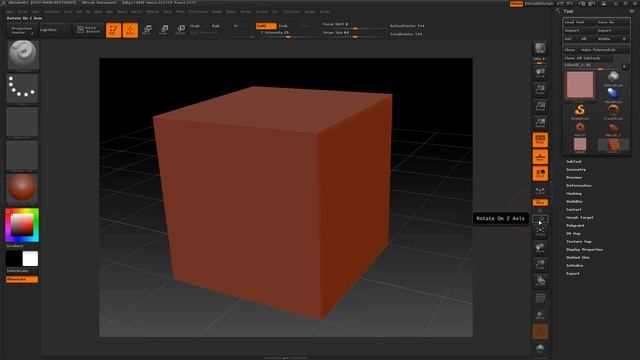
Task: Expand the Morph Target section
Action: tap(580, 218)
